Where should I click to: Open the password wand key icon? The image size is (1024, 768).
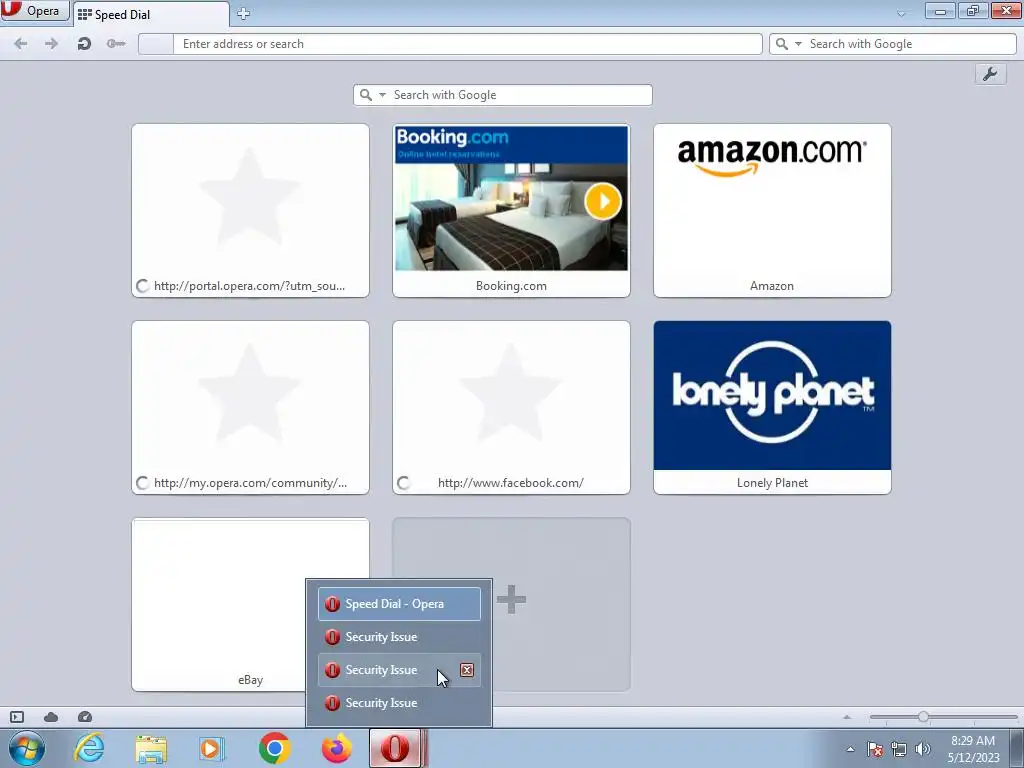pos(116,44)
